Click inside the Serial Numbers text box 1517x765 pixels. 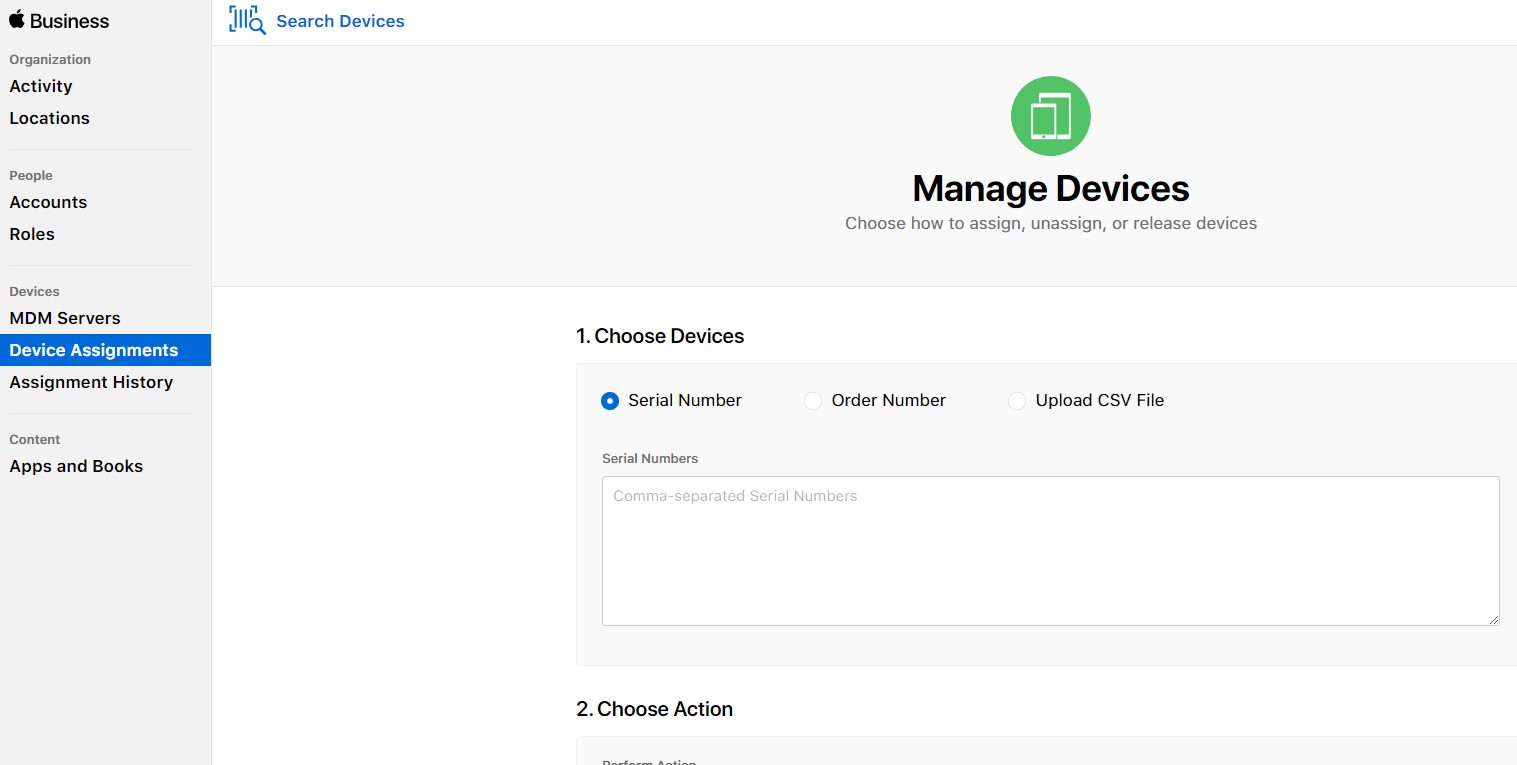coord(1050,550)
